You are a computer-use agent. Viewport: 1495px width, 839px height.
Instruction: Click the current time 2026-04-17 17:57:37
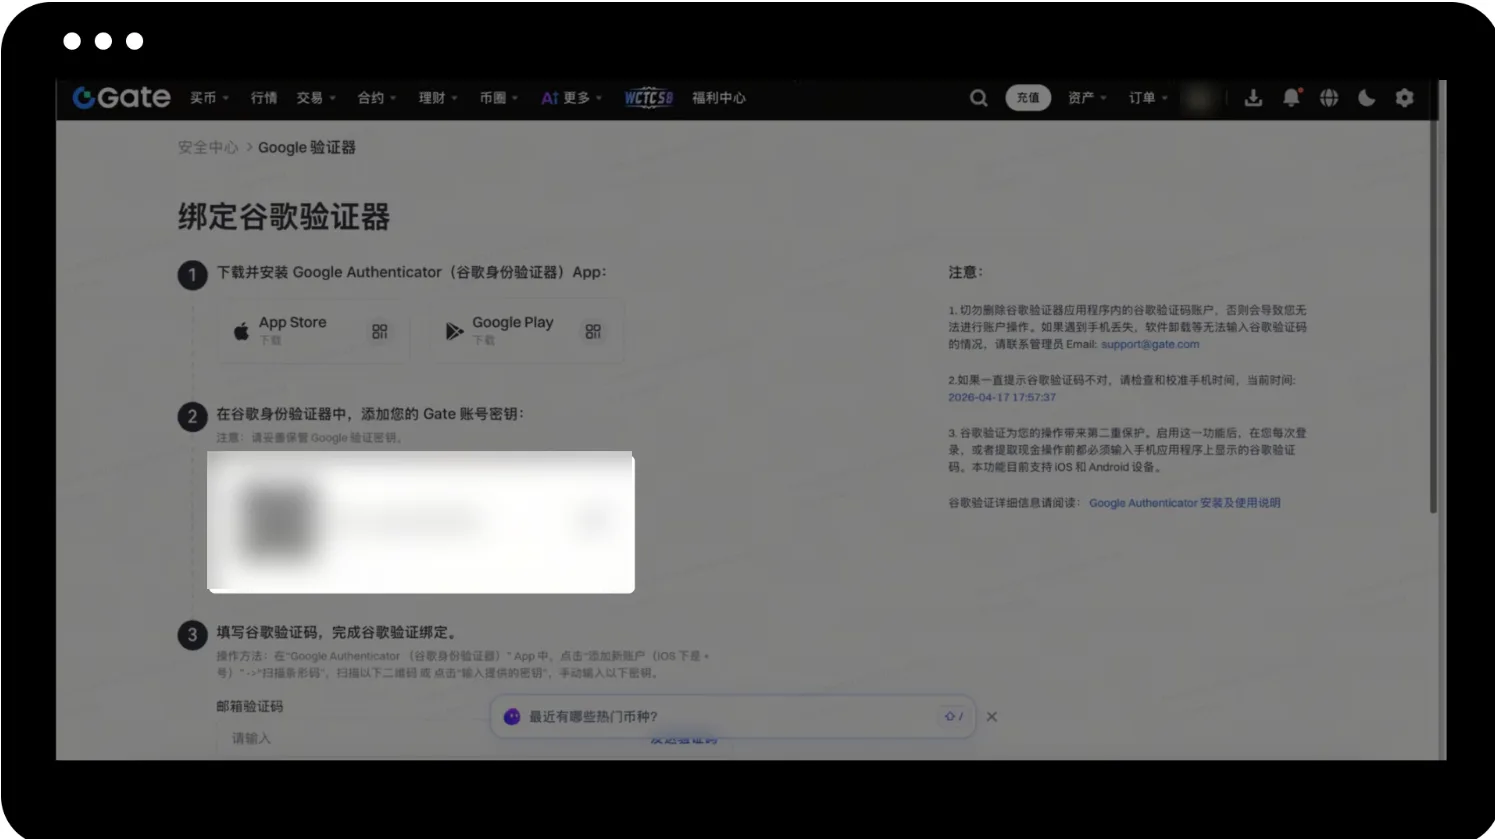(1002, 397)
